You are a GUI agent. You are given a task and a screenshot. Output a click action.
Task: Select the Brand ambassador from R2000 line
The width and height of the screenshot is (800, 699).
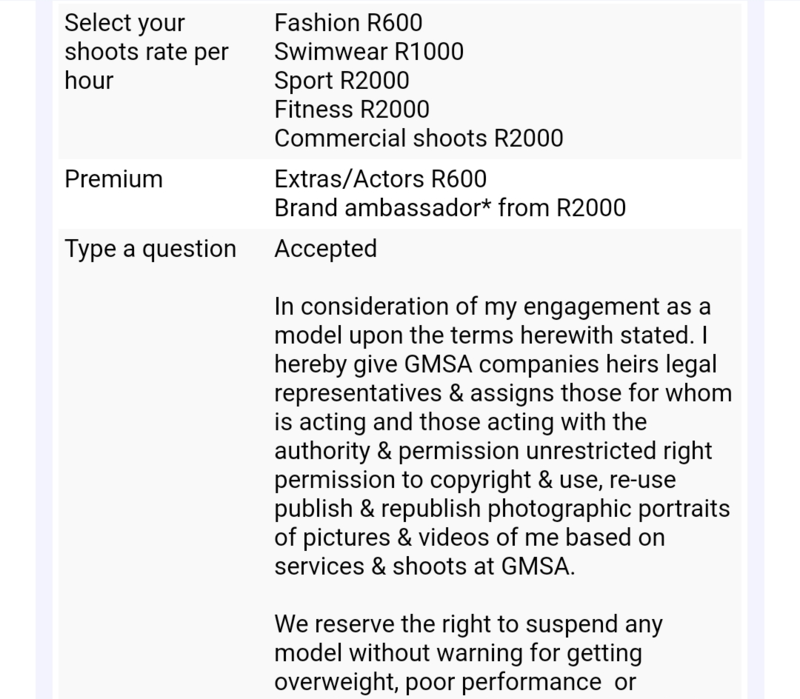click(x=450, y=208)
